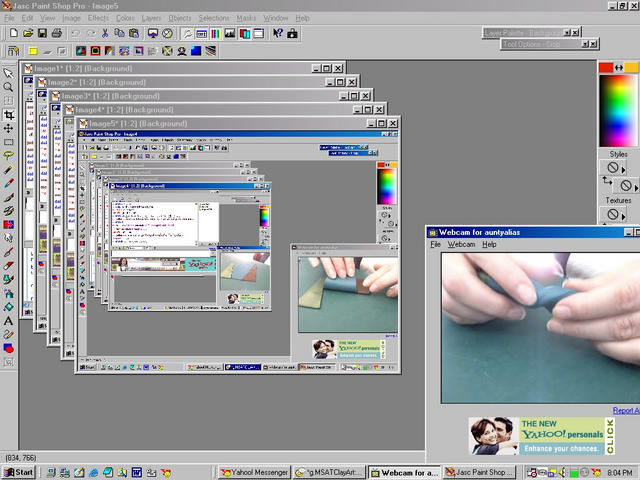Image resolution: width=640 pixels, height=480 pixels.
Task: Select the Airbrush spray can tool
Action: 8,293
